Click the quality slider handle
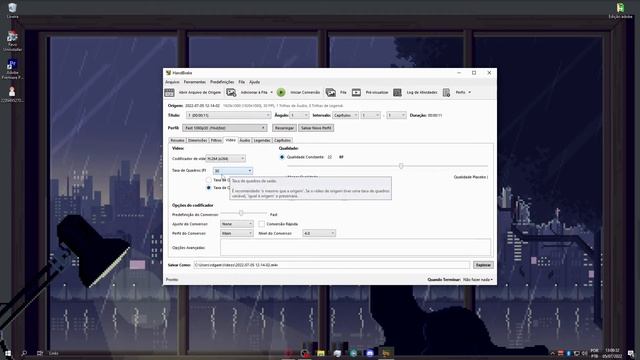 [x=401, y=166]
